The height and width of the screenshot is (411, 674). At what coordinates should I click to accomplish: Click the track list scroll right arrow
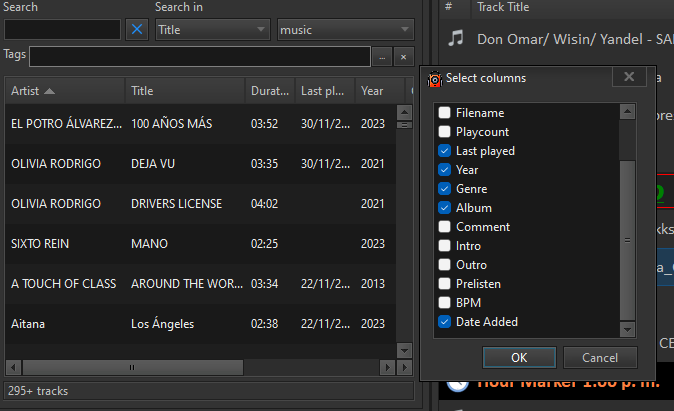391,368
